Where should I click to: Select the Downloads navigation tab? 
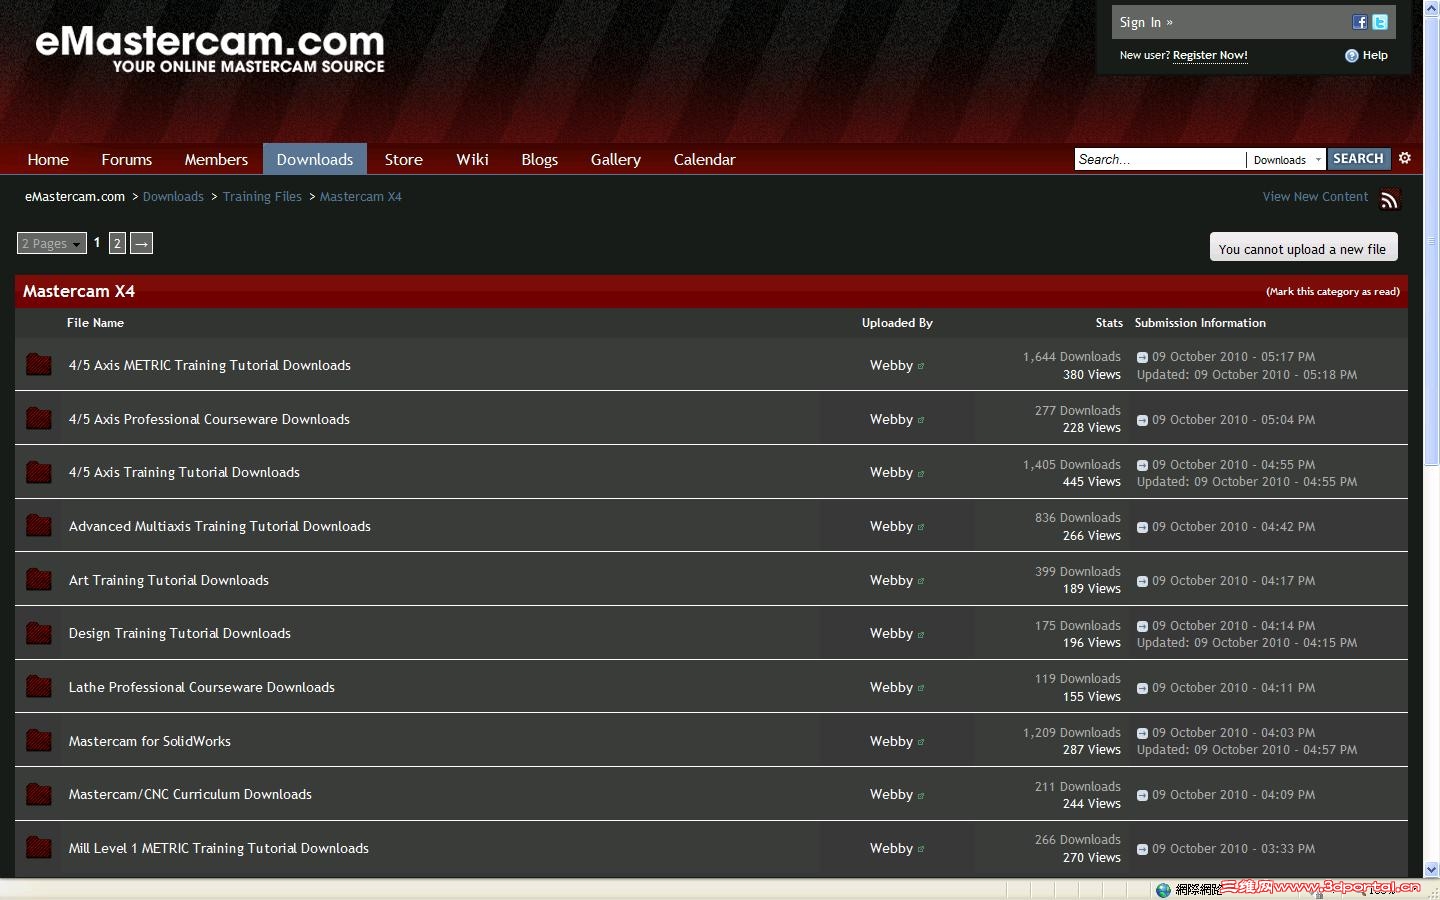coord(315,159)
